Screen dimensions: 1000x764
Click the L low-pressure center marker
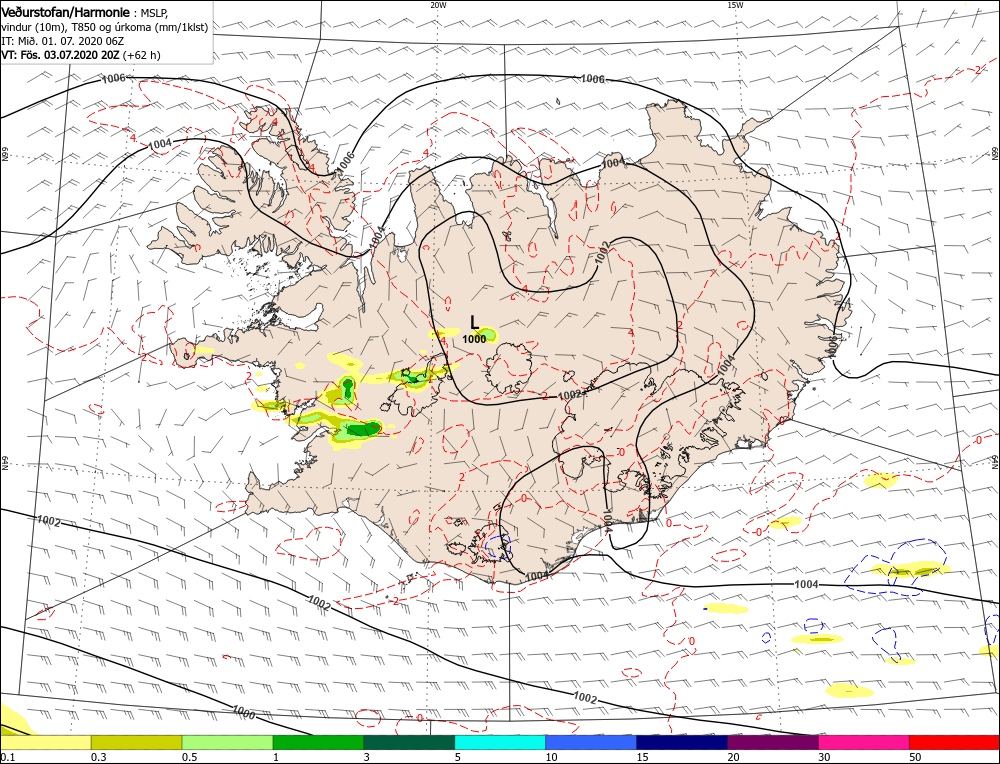474,323
